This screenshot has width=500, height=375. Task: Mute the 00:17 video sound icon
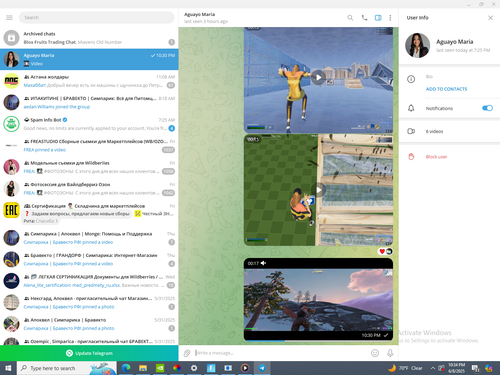point(264,263)
